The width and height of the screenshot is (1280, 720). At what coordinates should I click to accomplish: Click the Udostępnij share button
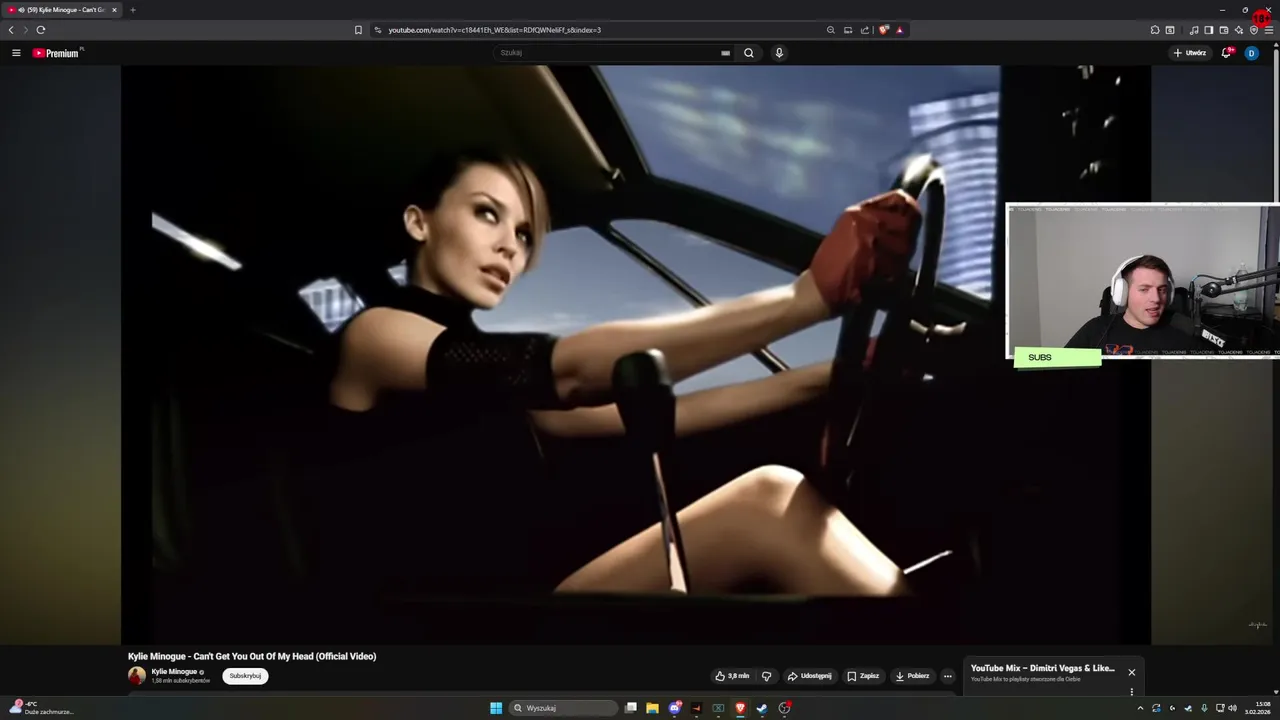[810, 676]
